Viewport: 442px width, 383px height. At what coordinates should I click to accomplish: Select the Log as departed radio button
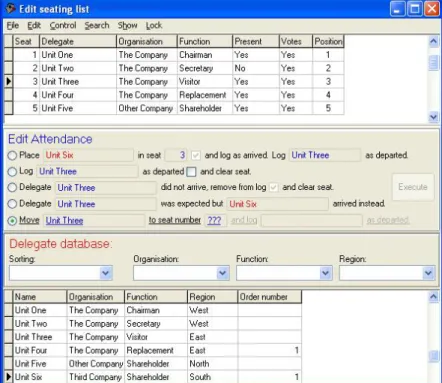tap(12, 172)
